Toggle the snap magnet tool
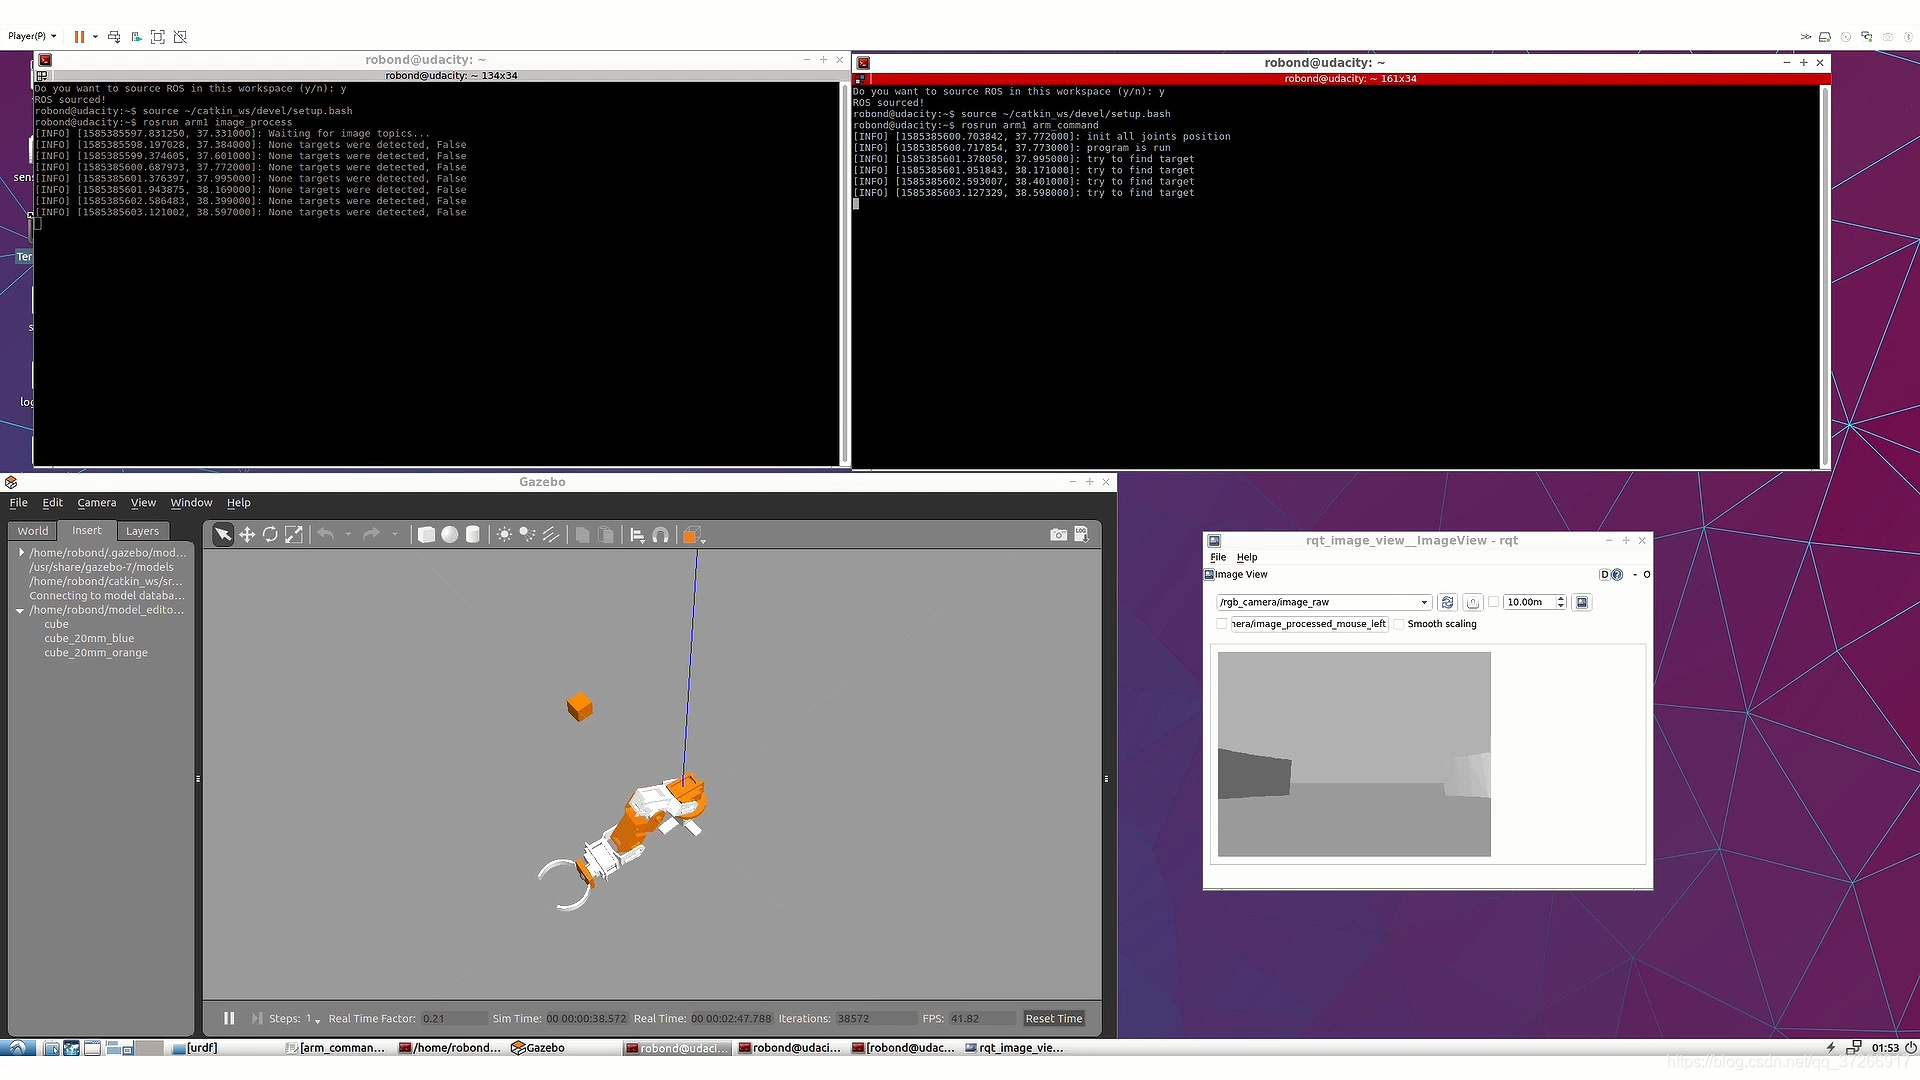The image size is (1920, 1080). (660, 535)
